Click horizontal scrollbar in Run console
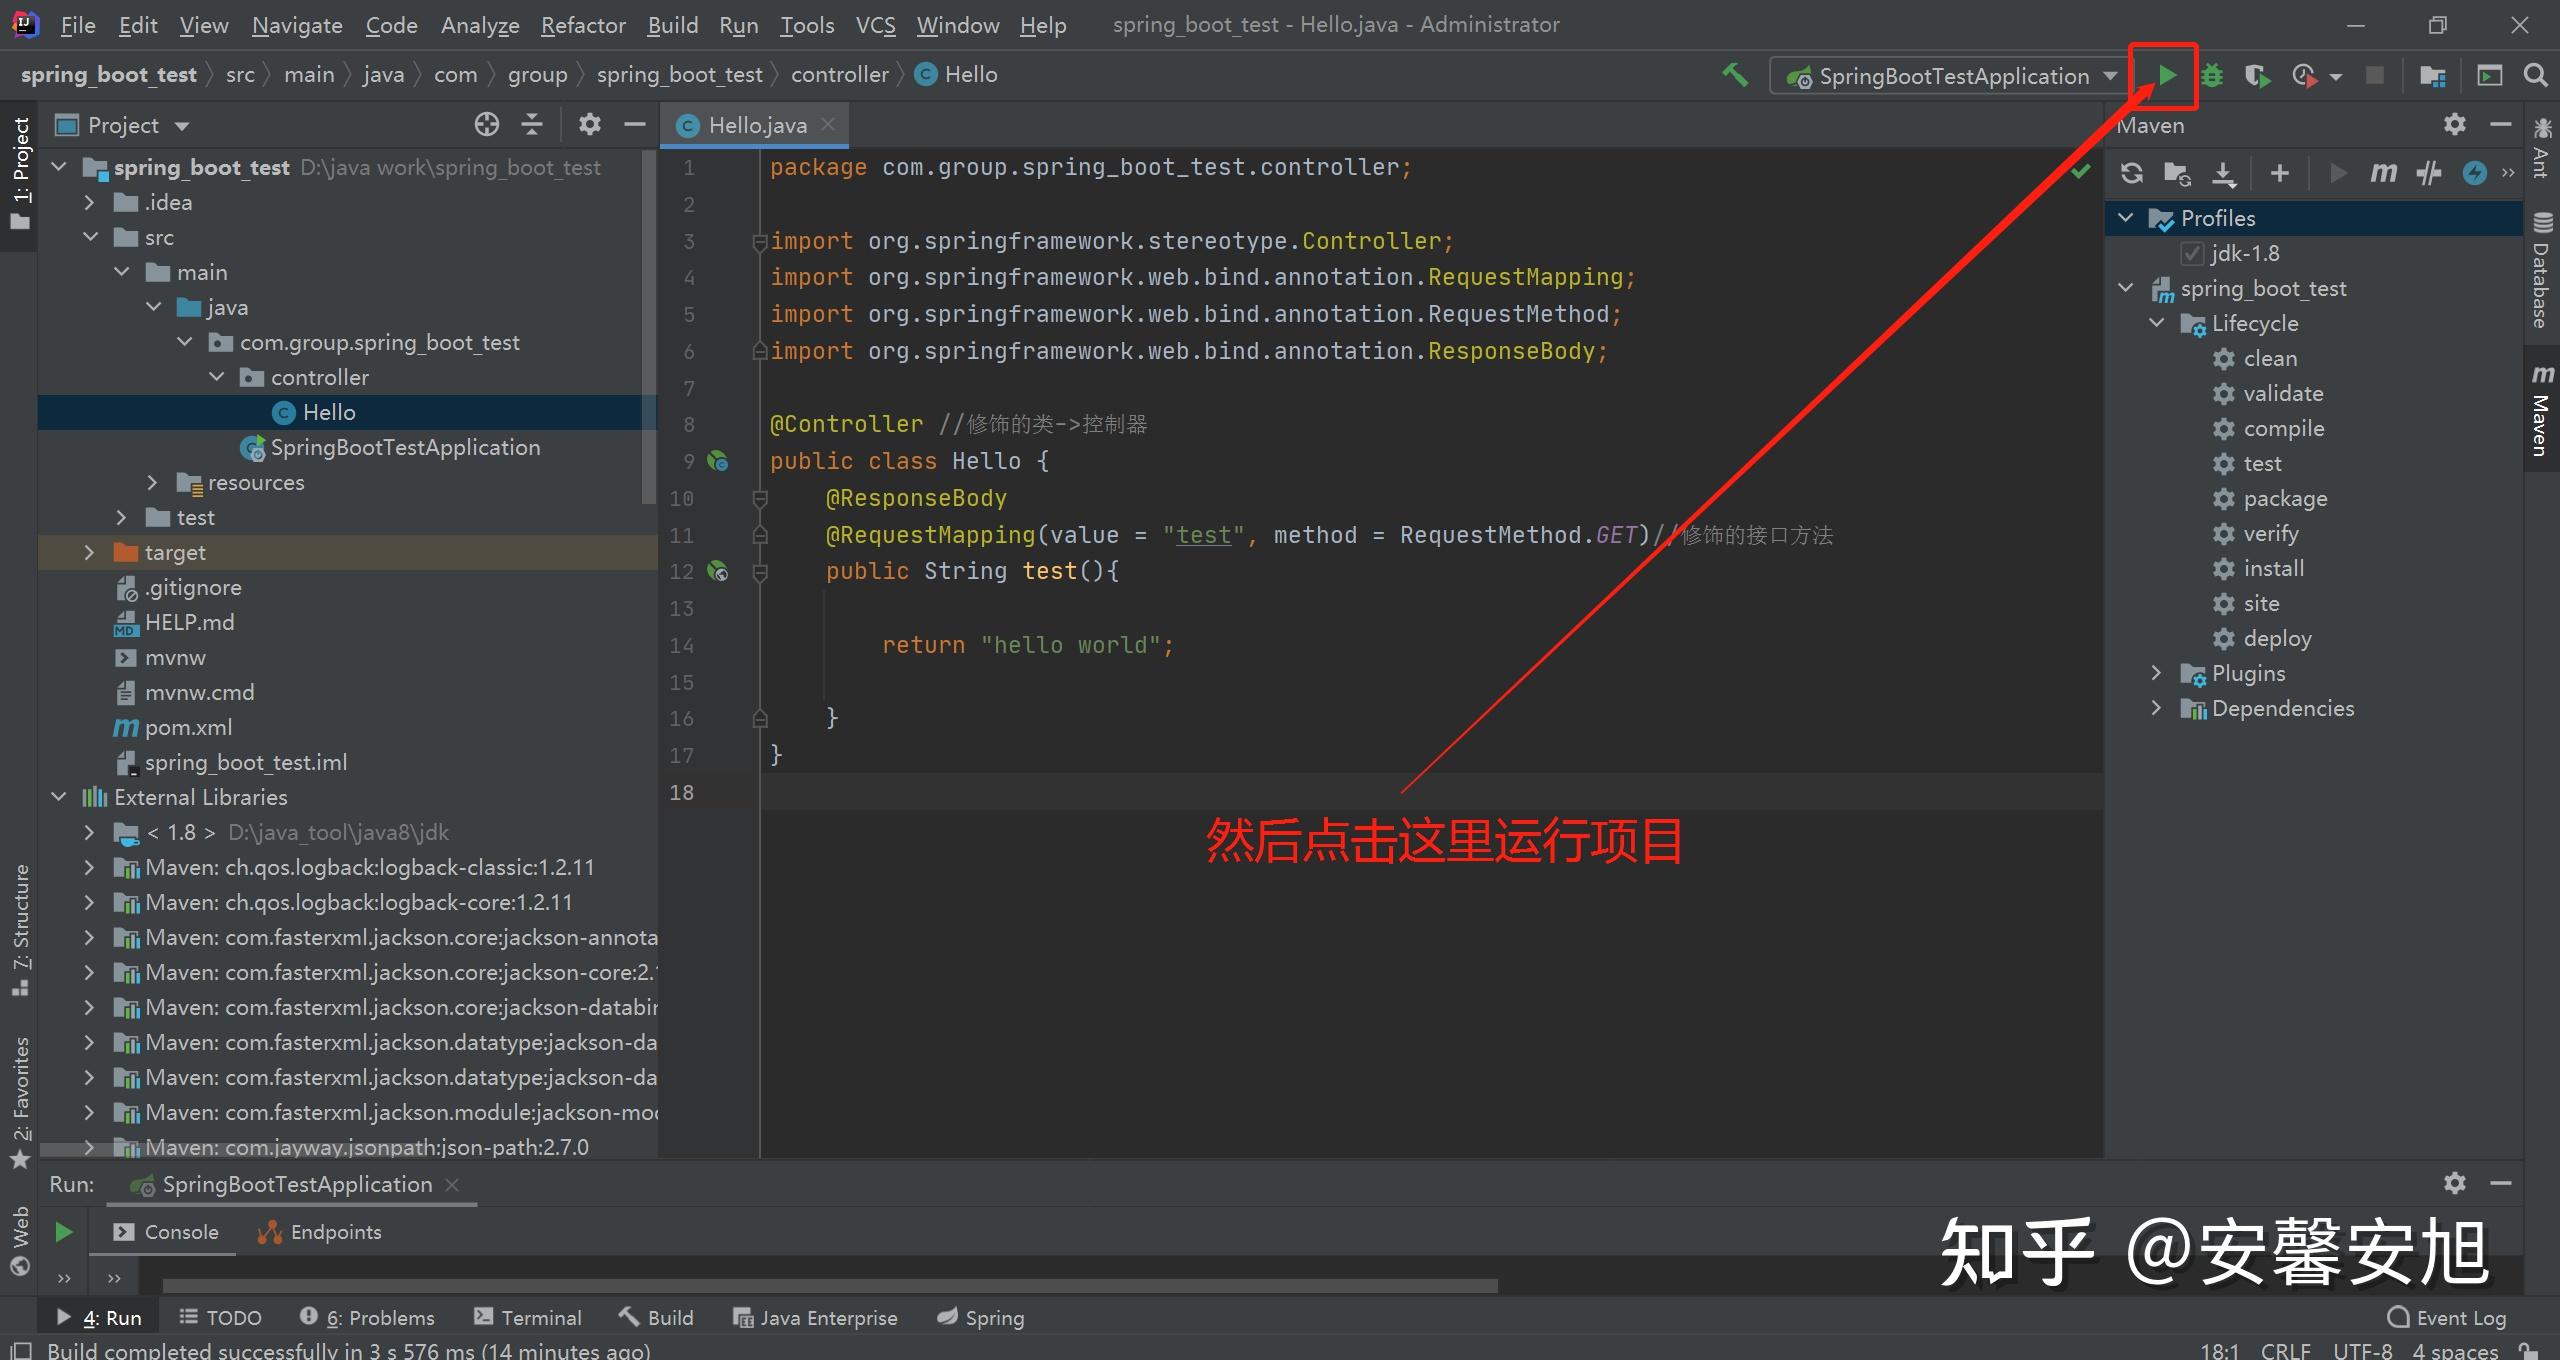Viewport: 2560px width, 1360px height. point(830,1285)
